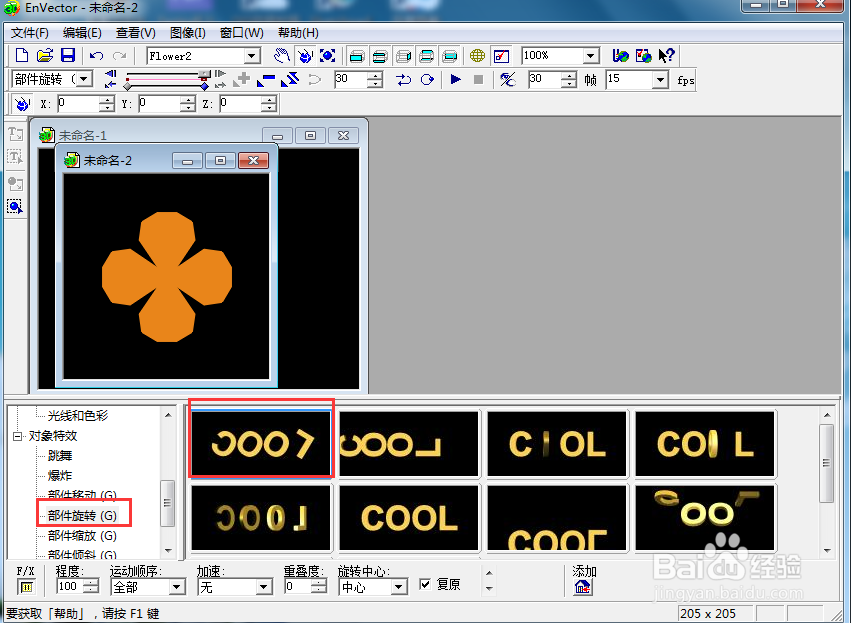Open the 文件(F) menu
Viewport: 851px width, 623px height.
click(30, 33)
